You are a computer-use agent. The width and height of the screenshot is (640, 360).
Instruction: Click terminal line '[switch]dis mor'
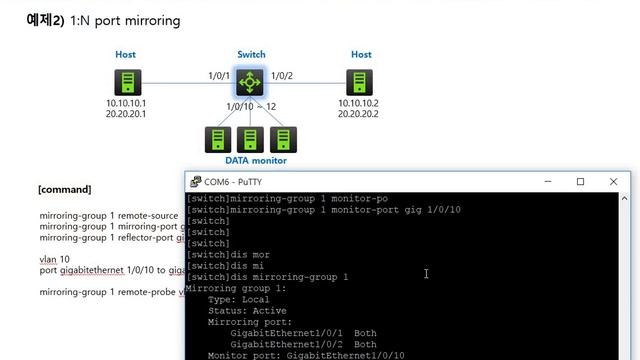click(x=228, y=255)
